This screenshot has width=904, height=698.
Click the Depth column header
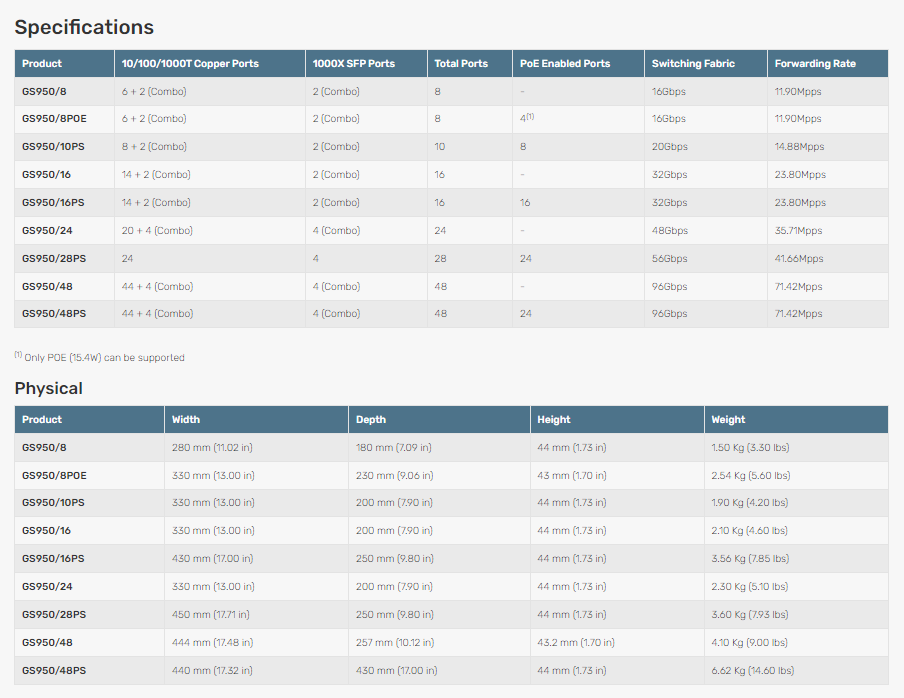point(371,420)
